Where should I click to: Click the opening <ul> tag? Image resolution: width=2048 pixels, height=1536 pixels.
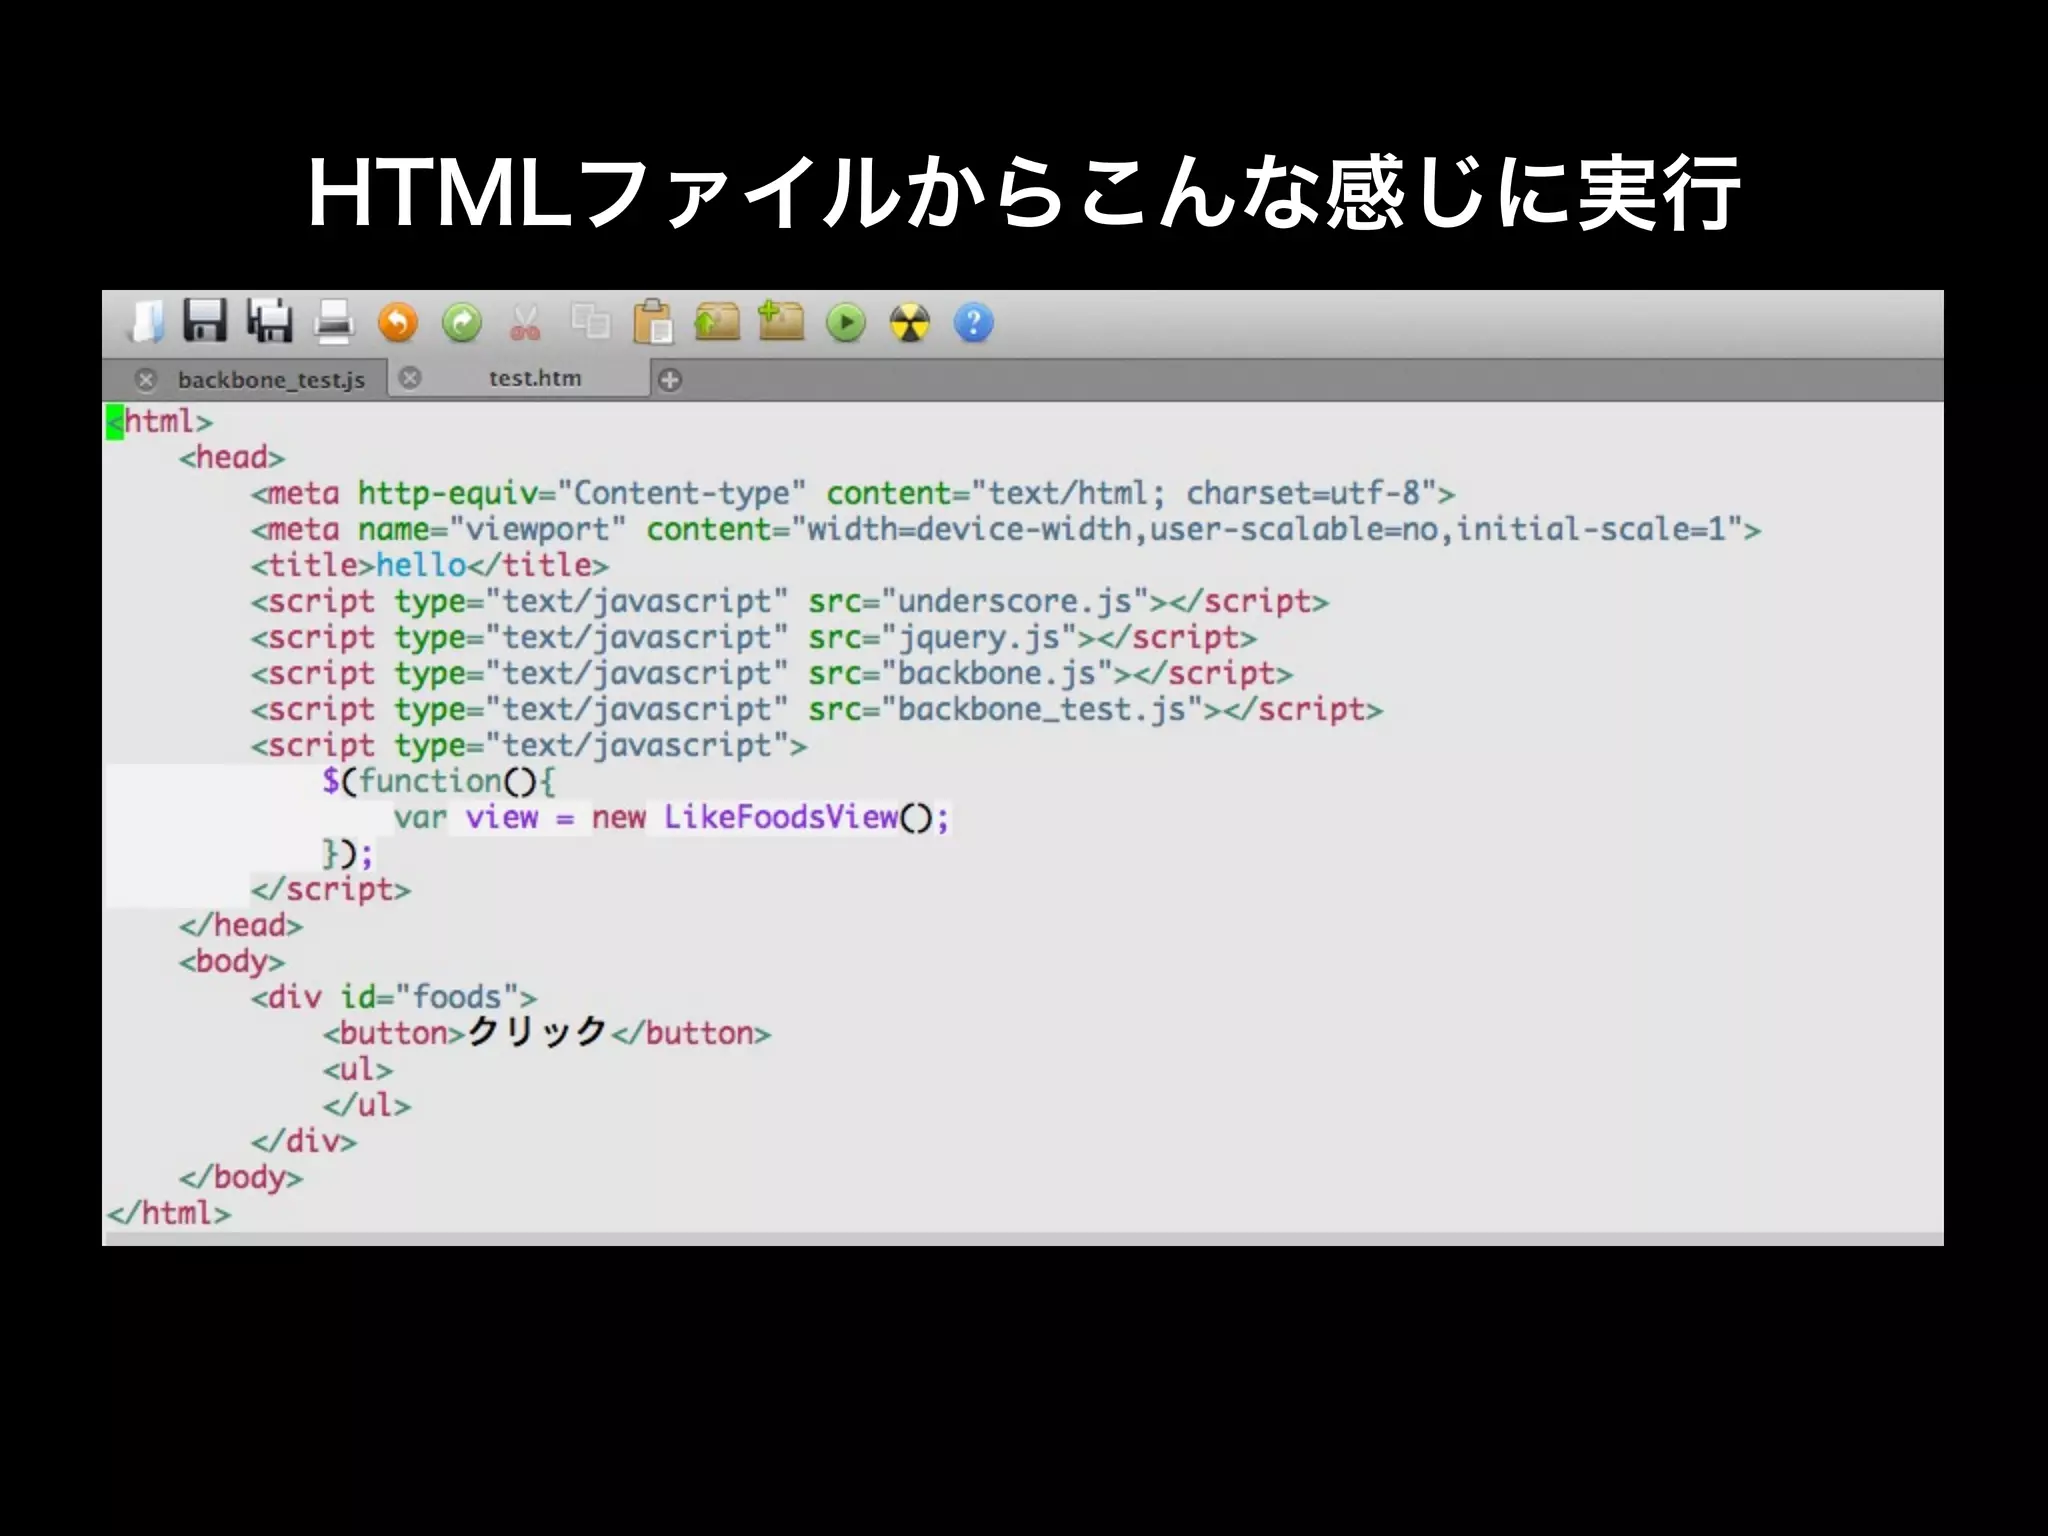tap(358, 1069)
